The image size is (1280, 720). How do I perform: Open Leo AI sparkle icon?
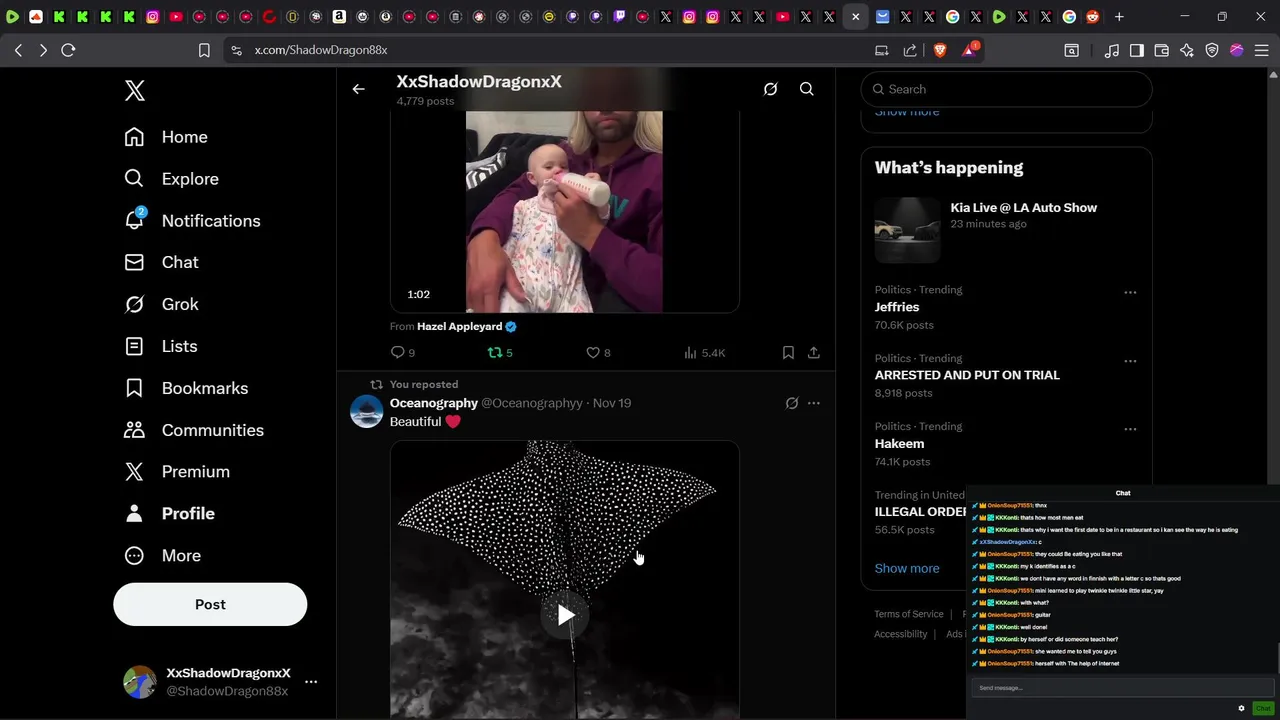point(1187,50)
